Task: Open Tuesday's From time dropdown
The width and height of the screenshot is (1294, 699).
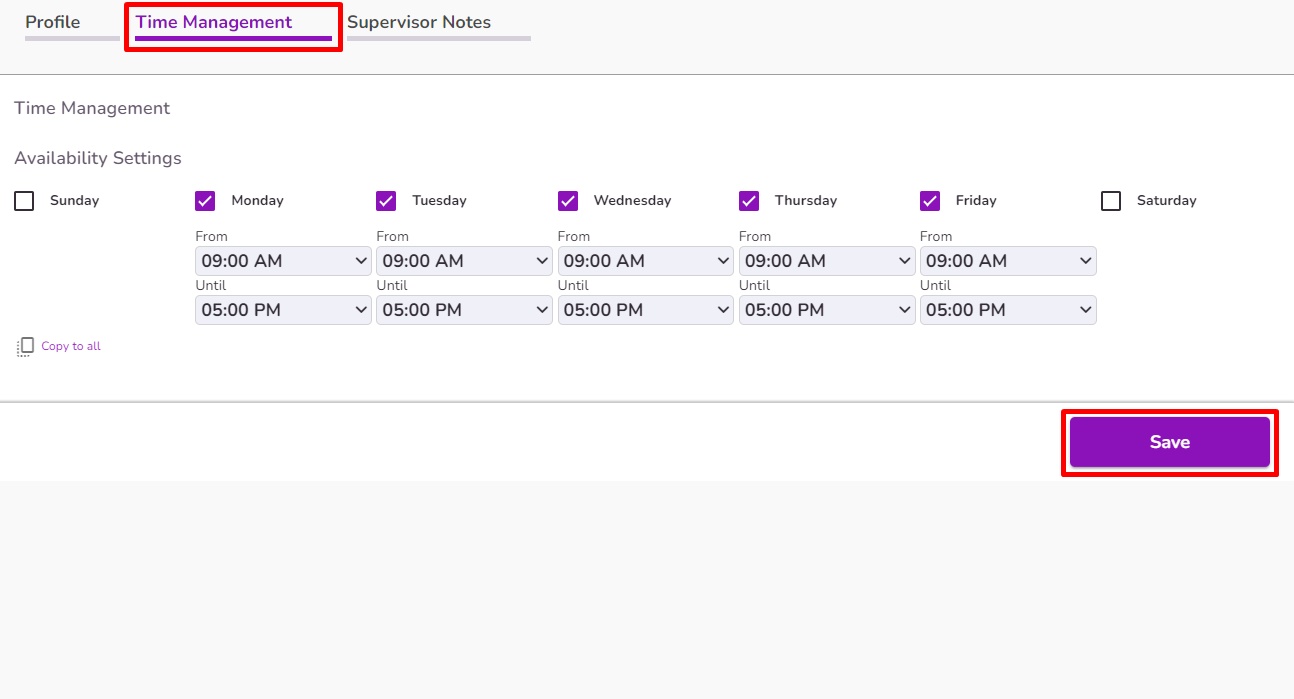Action: 463,260
